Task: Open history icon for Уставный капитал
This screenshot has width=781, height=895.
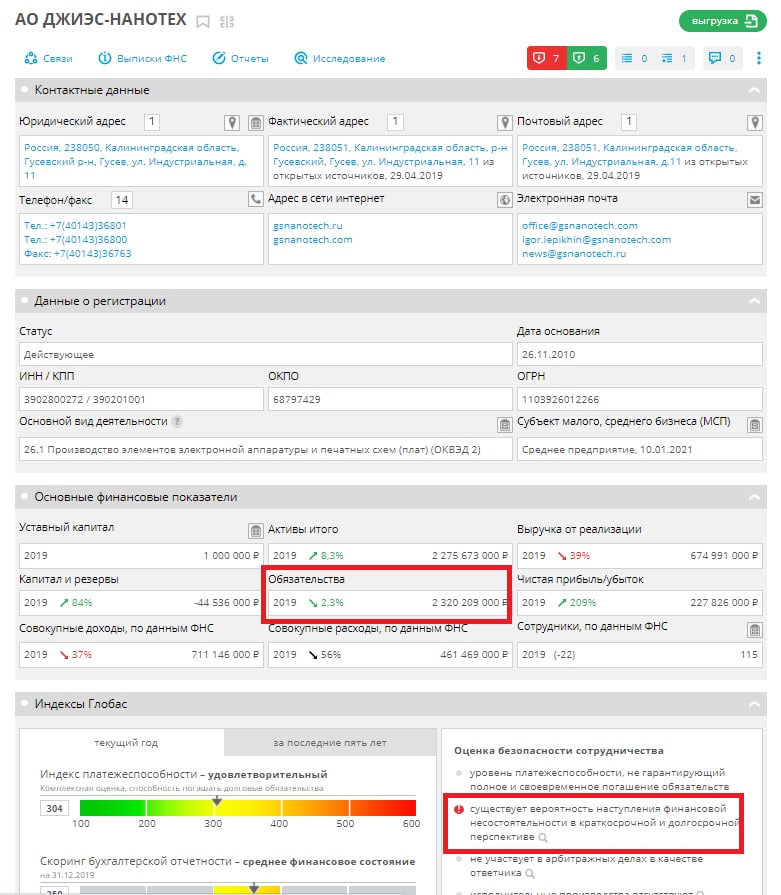Action: coord(256,530)
